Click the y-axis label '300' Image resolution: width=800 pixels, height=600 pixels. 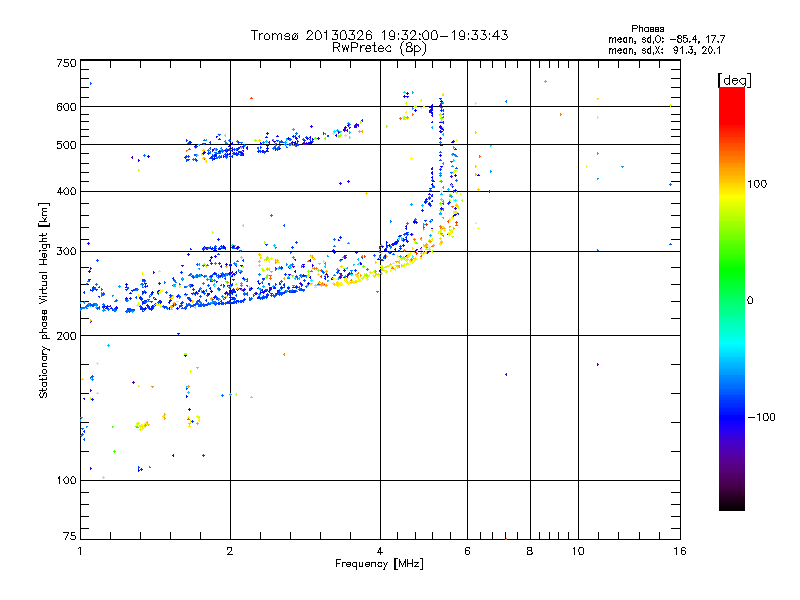pyautogui.click(x=67, y=252)
